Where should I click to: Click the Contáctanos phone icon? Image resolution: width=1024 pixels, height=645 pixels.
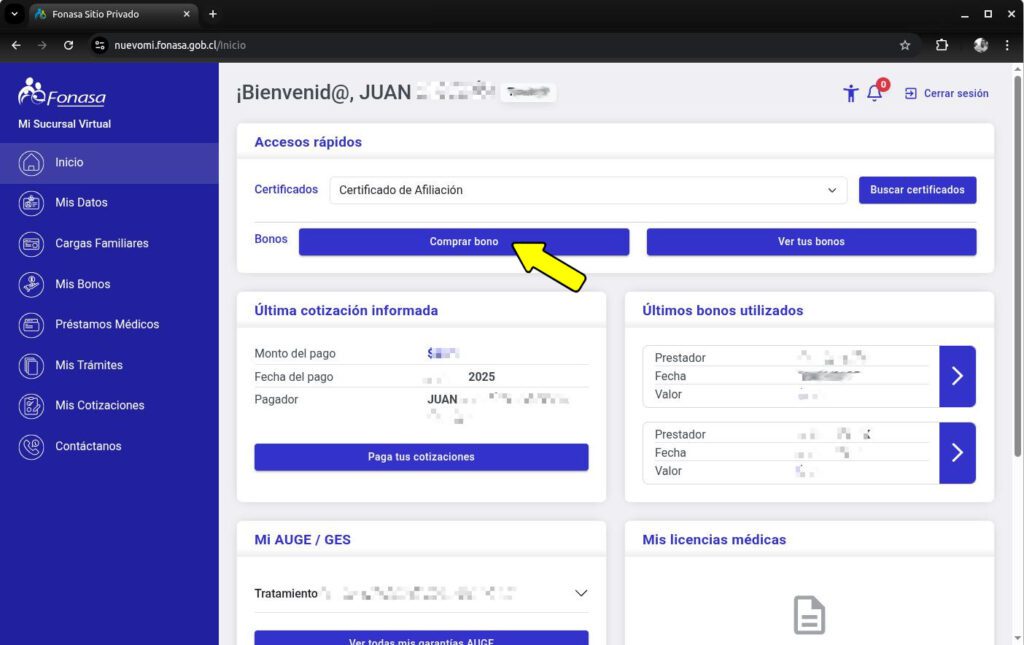coord(31,447)
